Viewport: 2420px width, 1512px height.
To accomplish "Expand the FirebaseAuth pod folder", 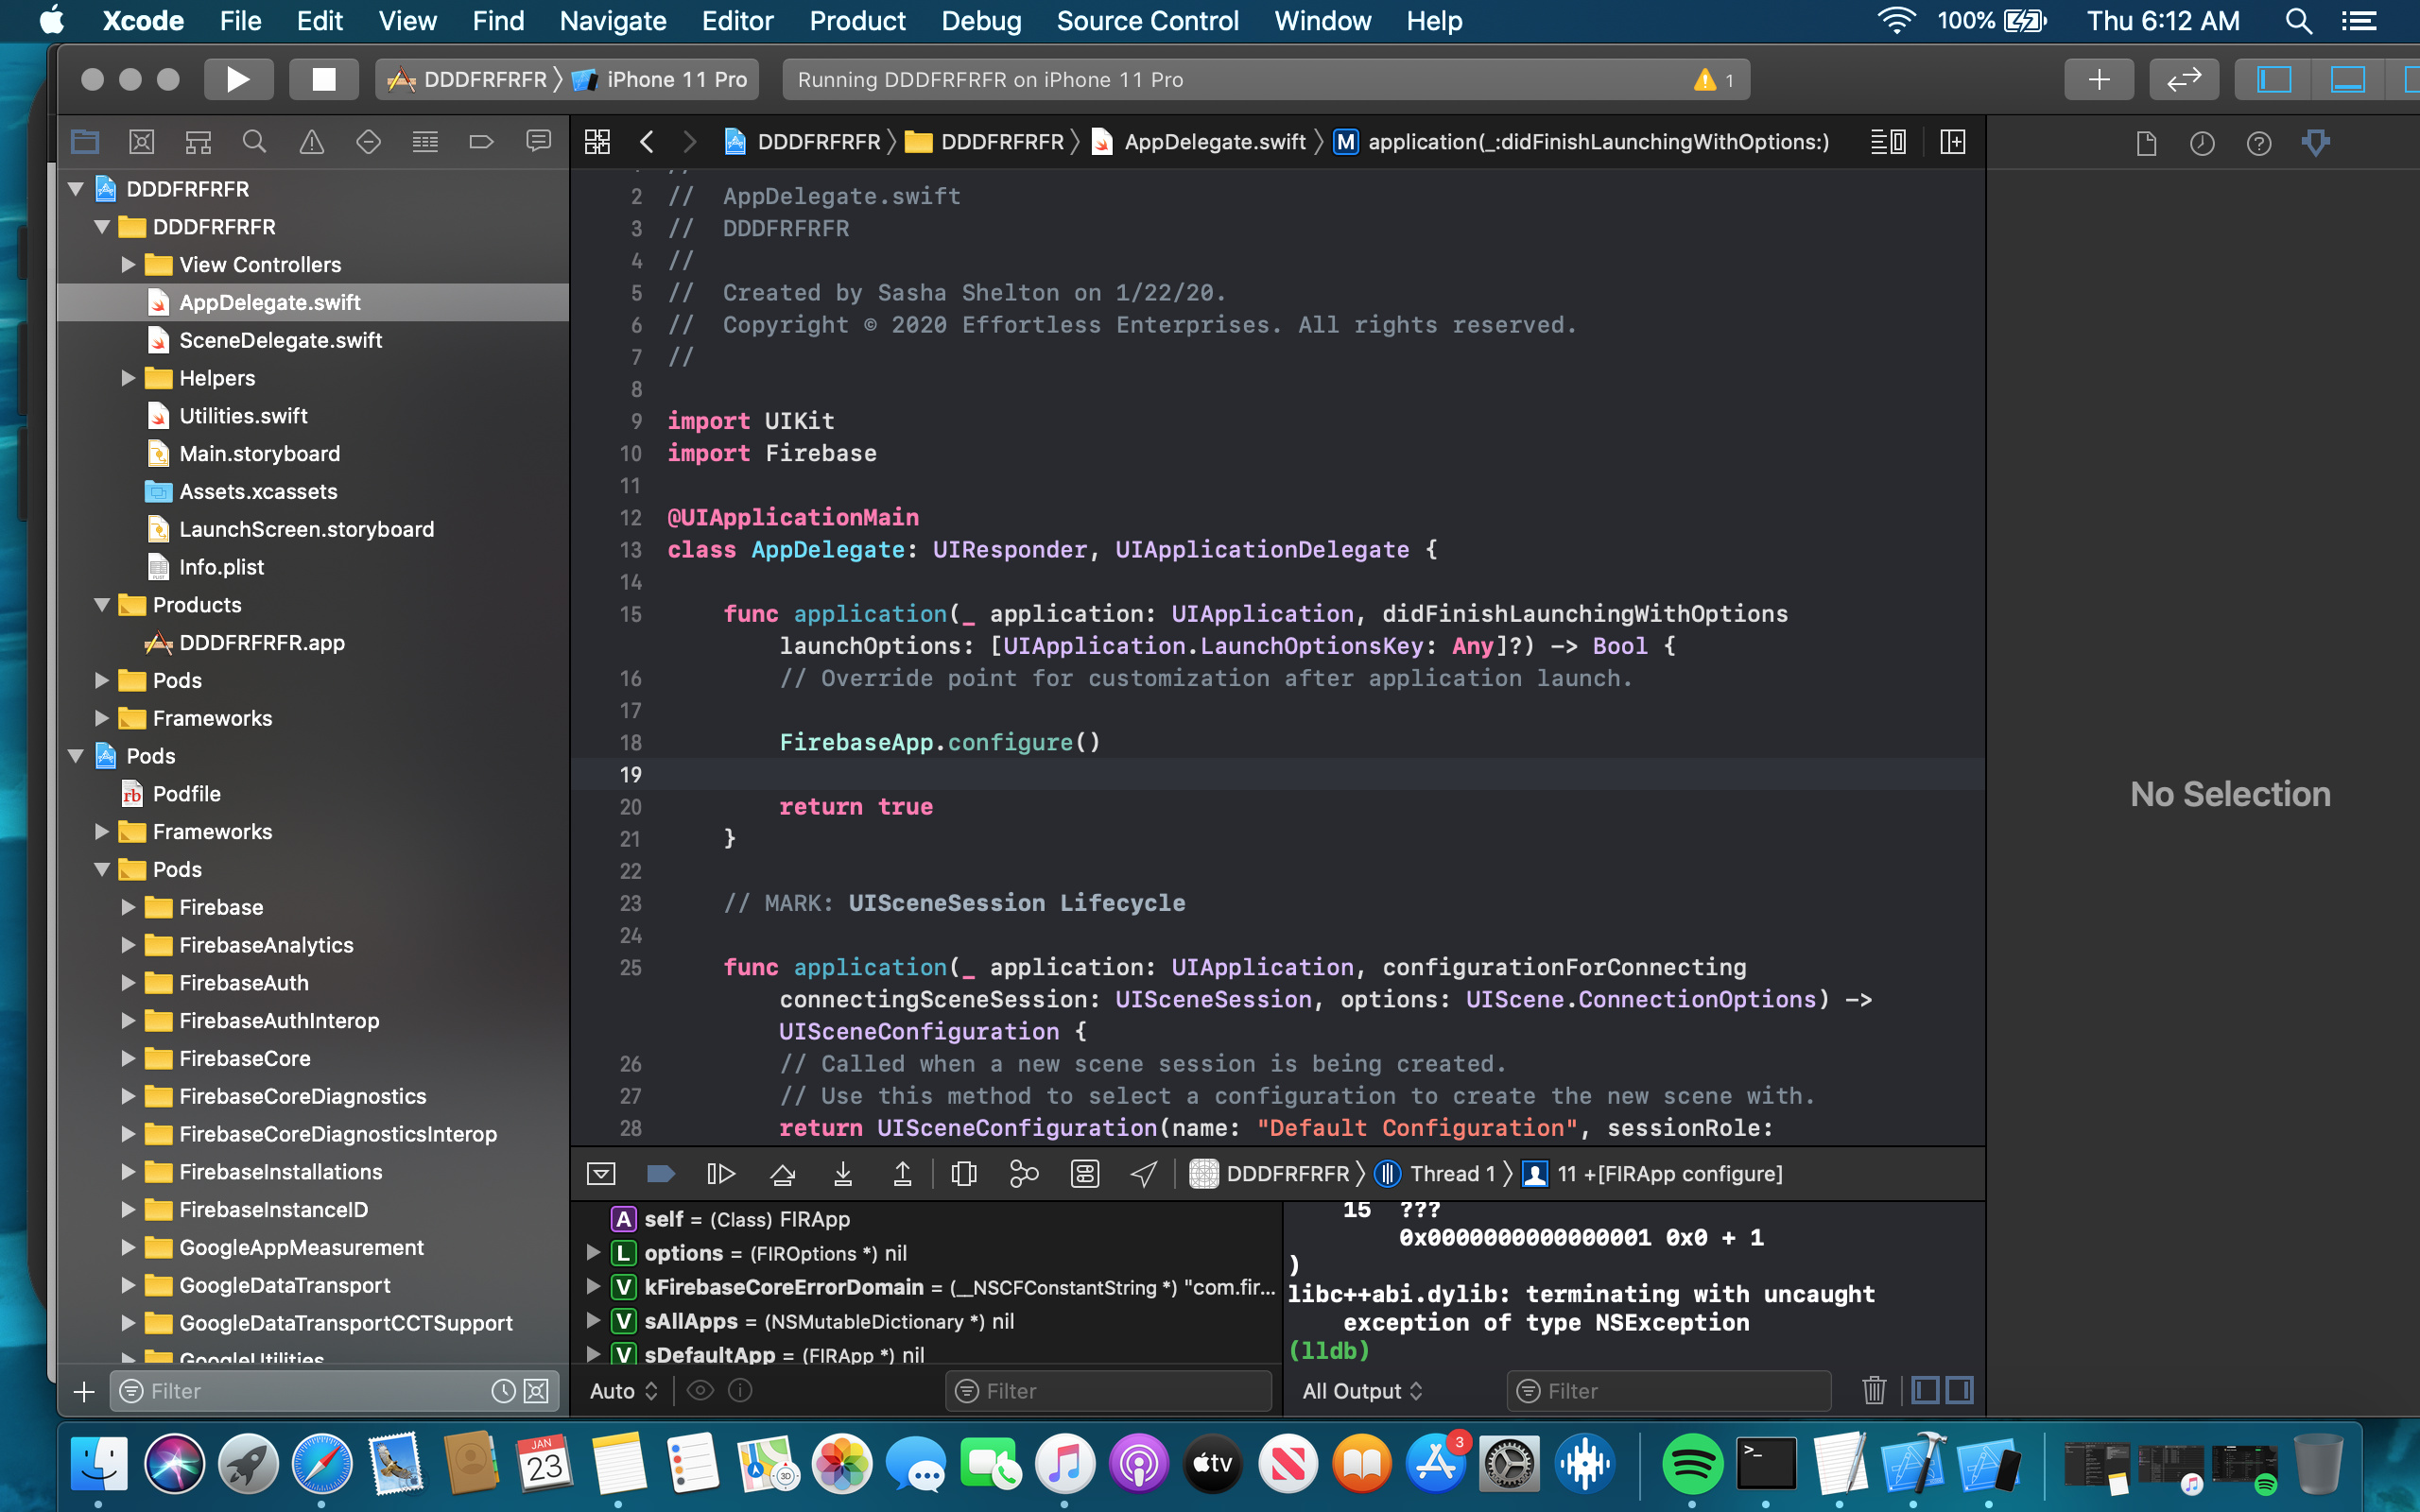I will pos(128,983).
